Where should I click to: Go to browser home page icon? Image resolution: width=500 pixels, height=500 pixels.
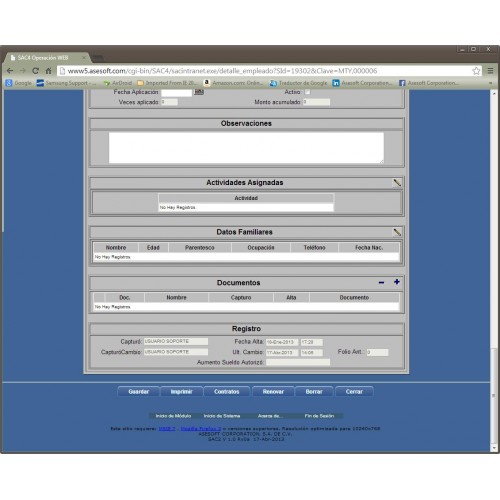tap(49, 71)
